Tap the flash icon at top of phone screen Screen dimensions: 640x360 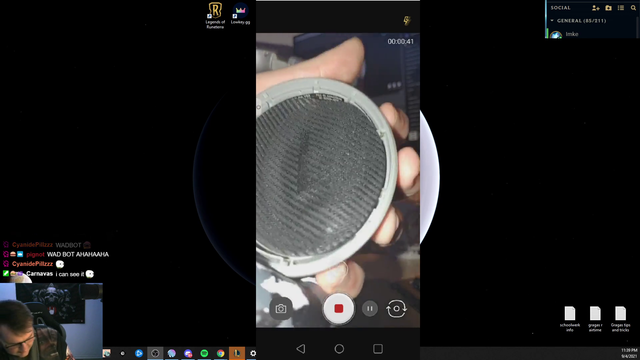coord(407,20)
